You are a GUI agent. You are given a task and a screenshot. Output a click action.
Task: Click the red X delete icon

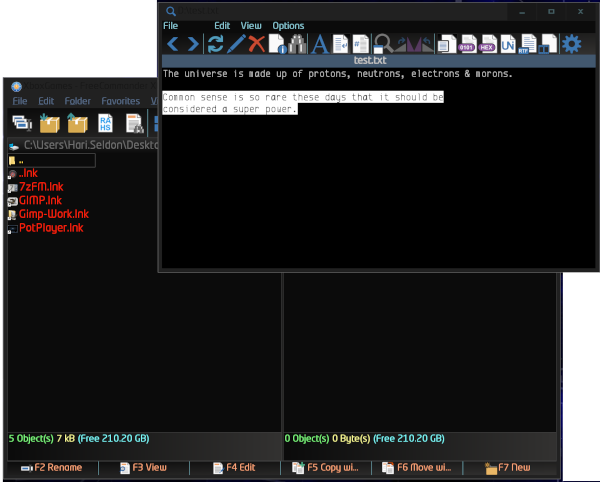[256, 44]
